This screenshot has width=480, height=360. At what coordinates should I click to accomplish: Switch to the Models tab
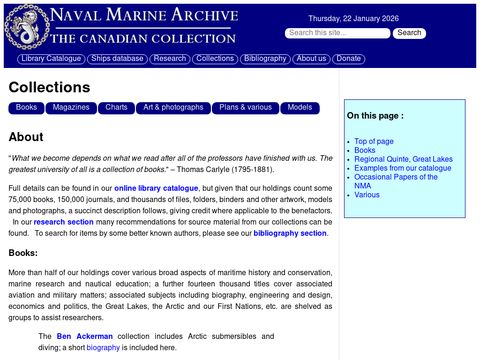pos(300,108)
